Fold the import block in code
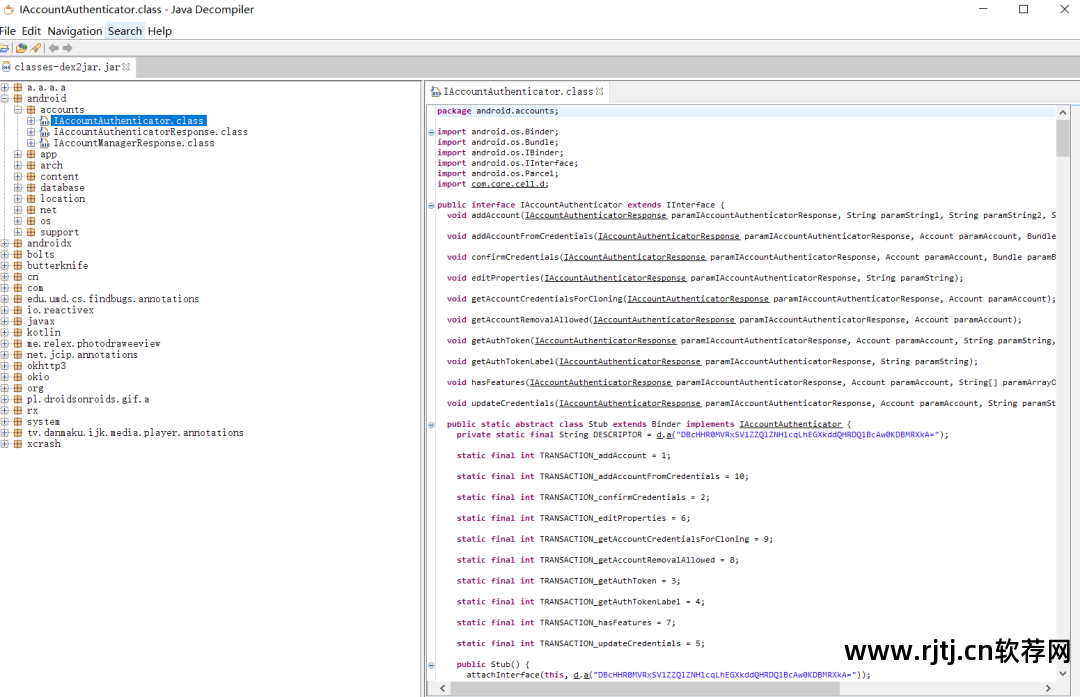1080x697 pixels. (431, 132)
